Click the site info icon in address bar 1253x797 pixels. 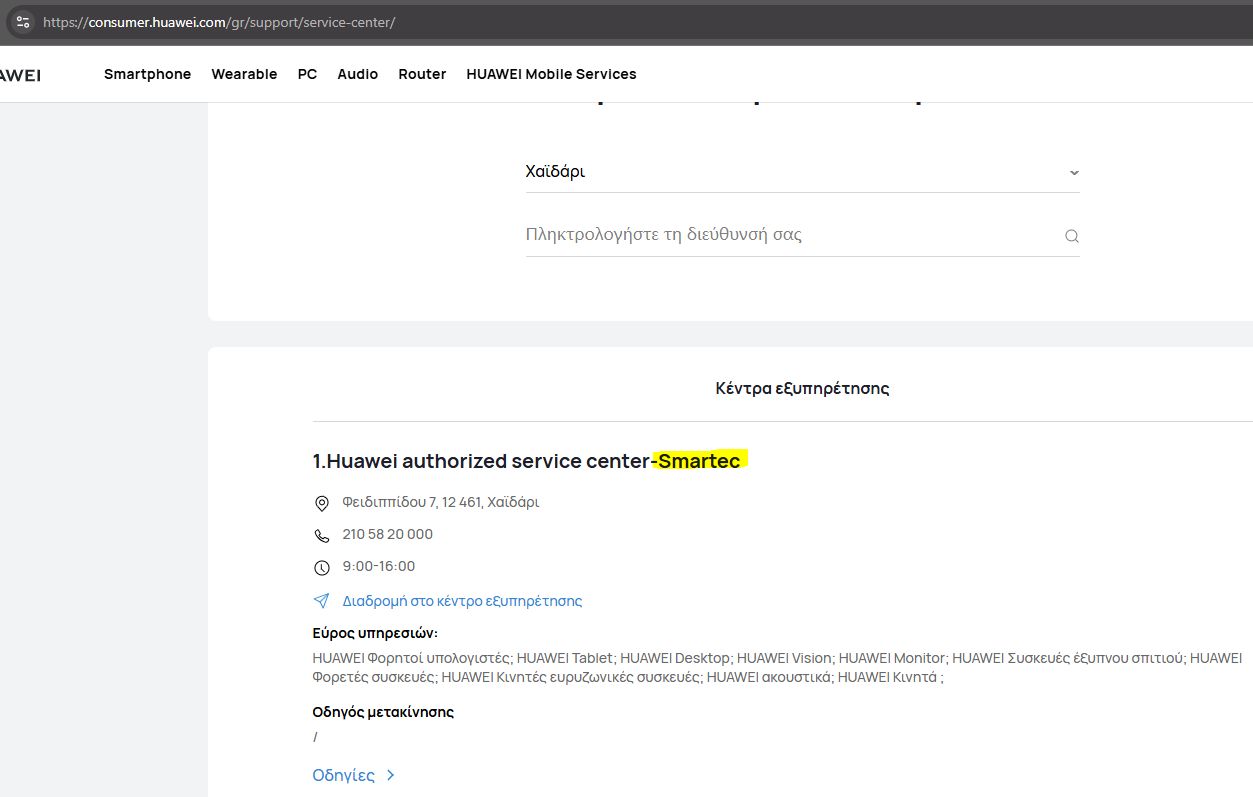point(22,21)
